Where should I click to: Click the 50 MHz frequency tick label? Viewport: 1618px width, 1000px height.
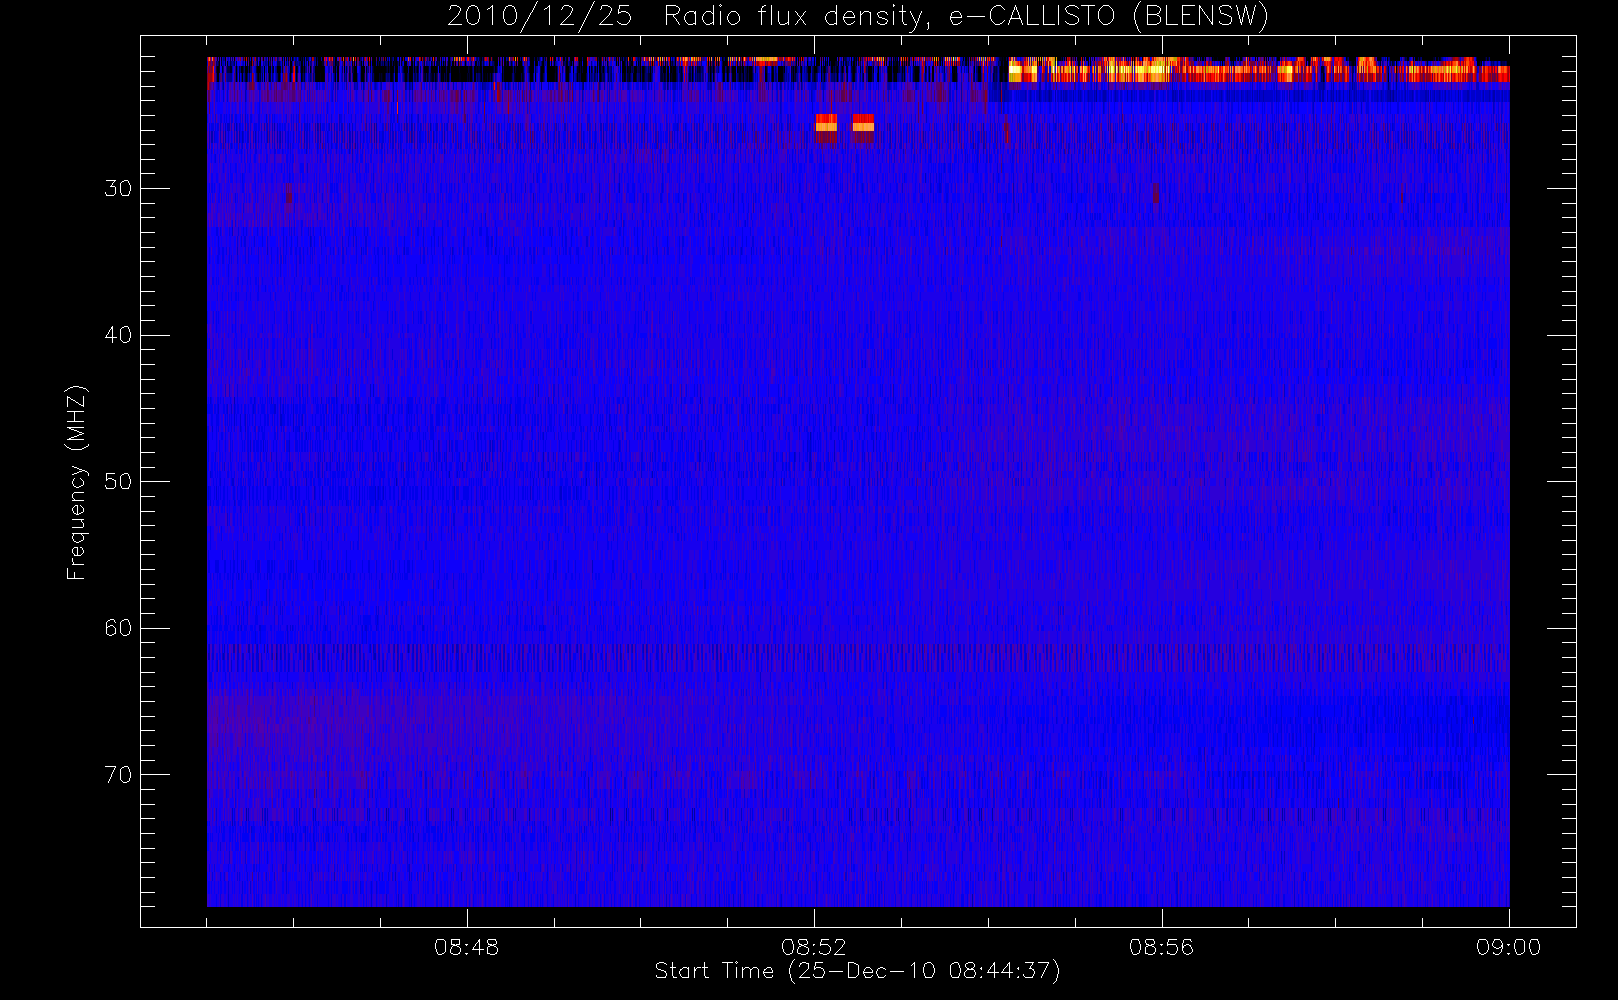[x=118, y=482]
